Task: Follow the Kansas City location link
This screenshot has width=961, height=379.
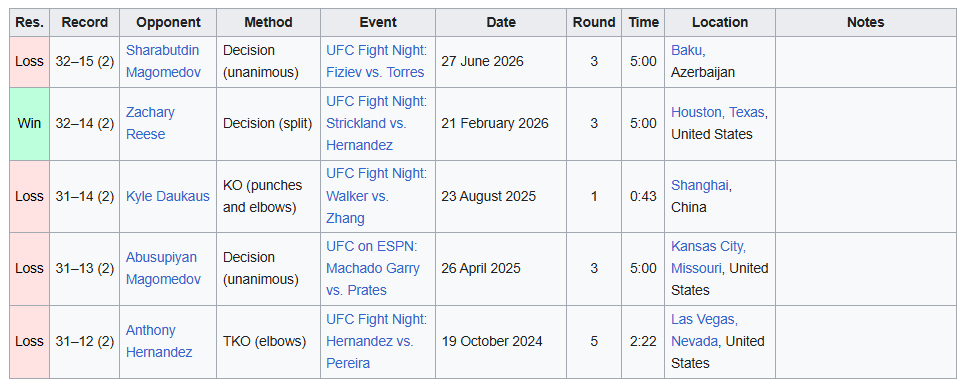Action: tap(708, 246)
